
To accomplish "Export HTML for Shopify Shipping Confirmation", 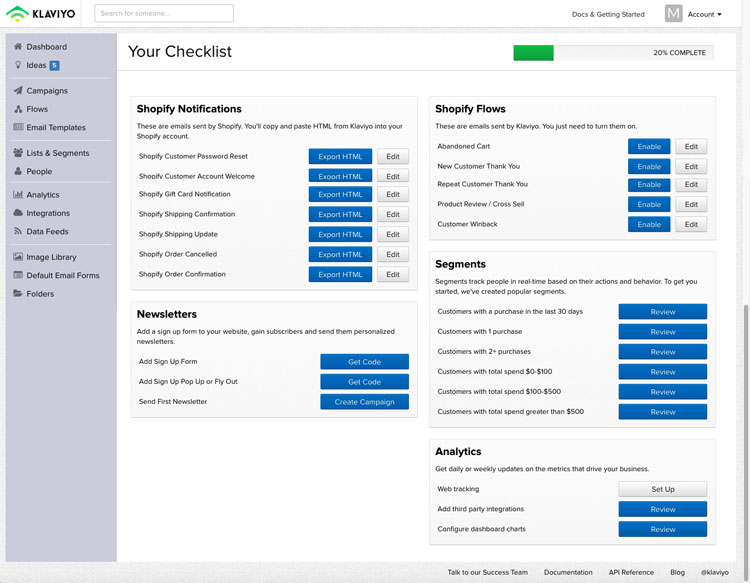I will (x=340, y=214).
